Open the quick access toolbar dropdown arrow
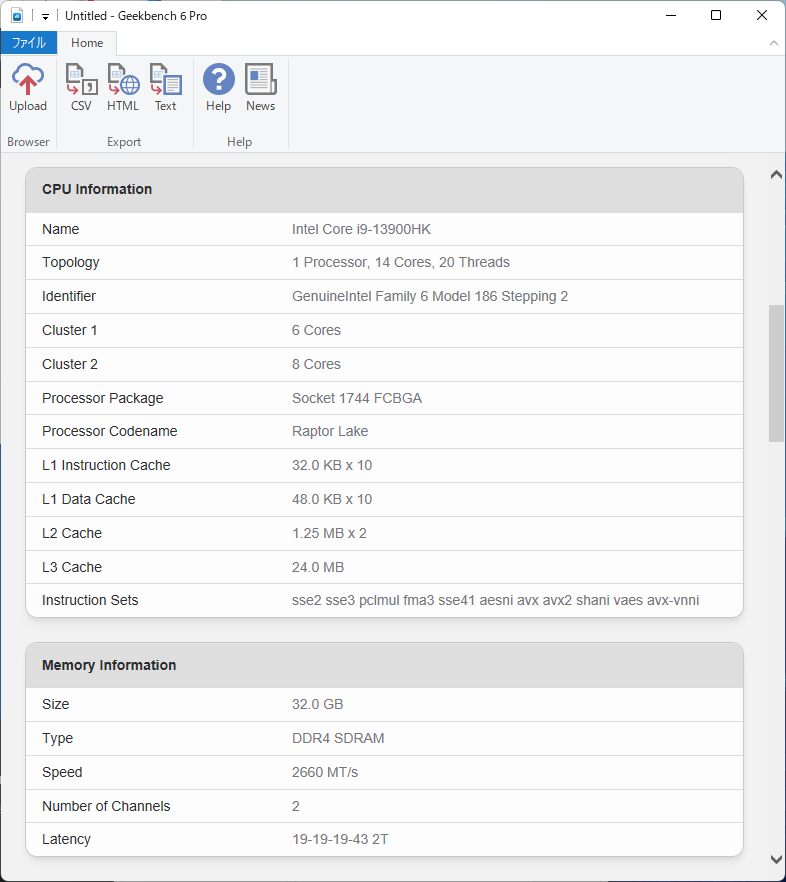Screen dimensions: 786x882 [x=46, y=17]
